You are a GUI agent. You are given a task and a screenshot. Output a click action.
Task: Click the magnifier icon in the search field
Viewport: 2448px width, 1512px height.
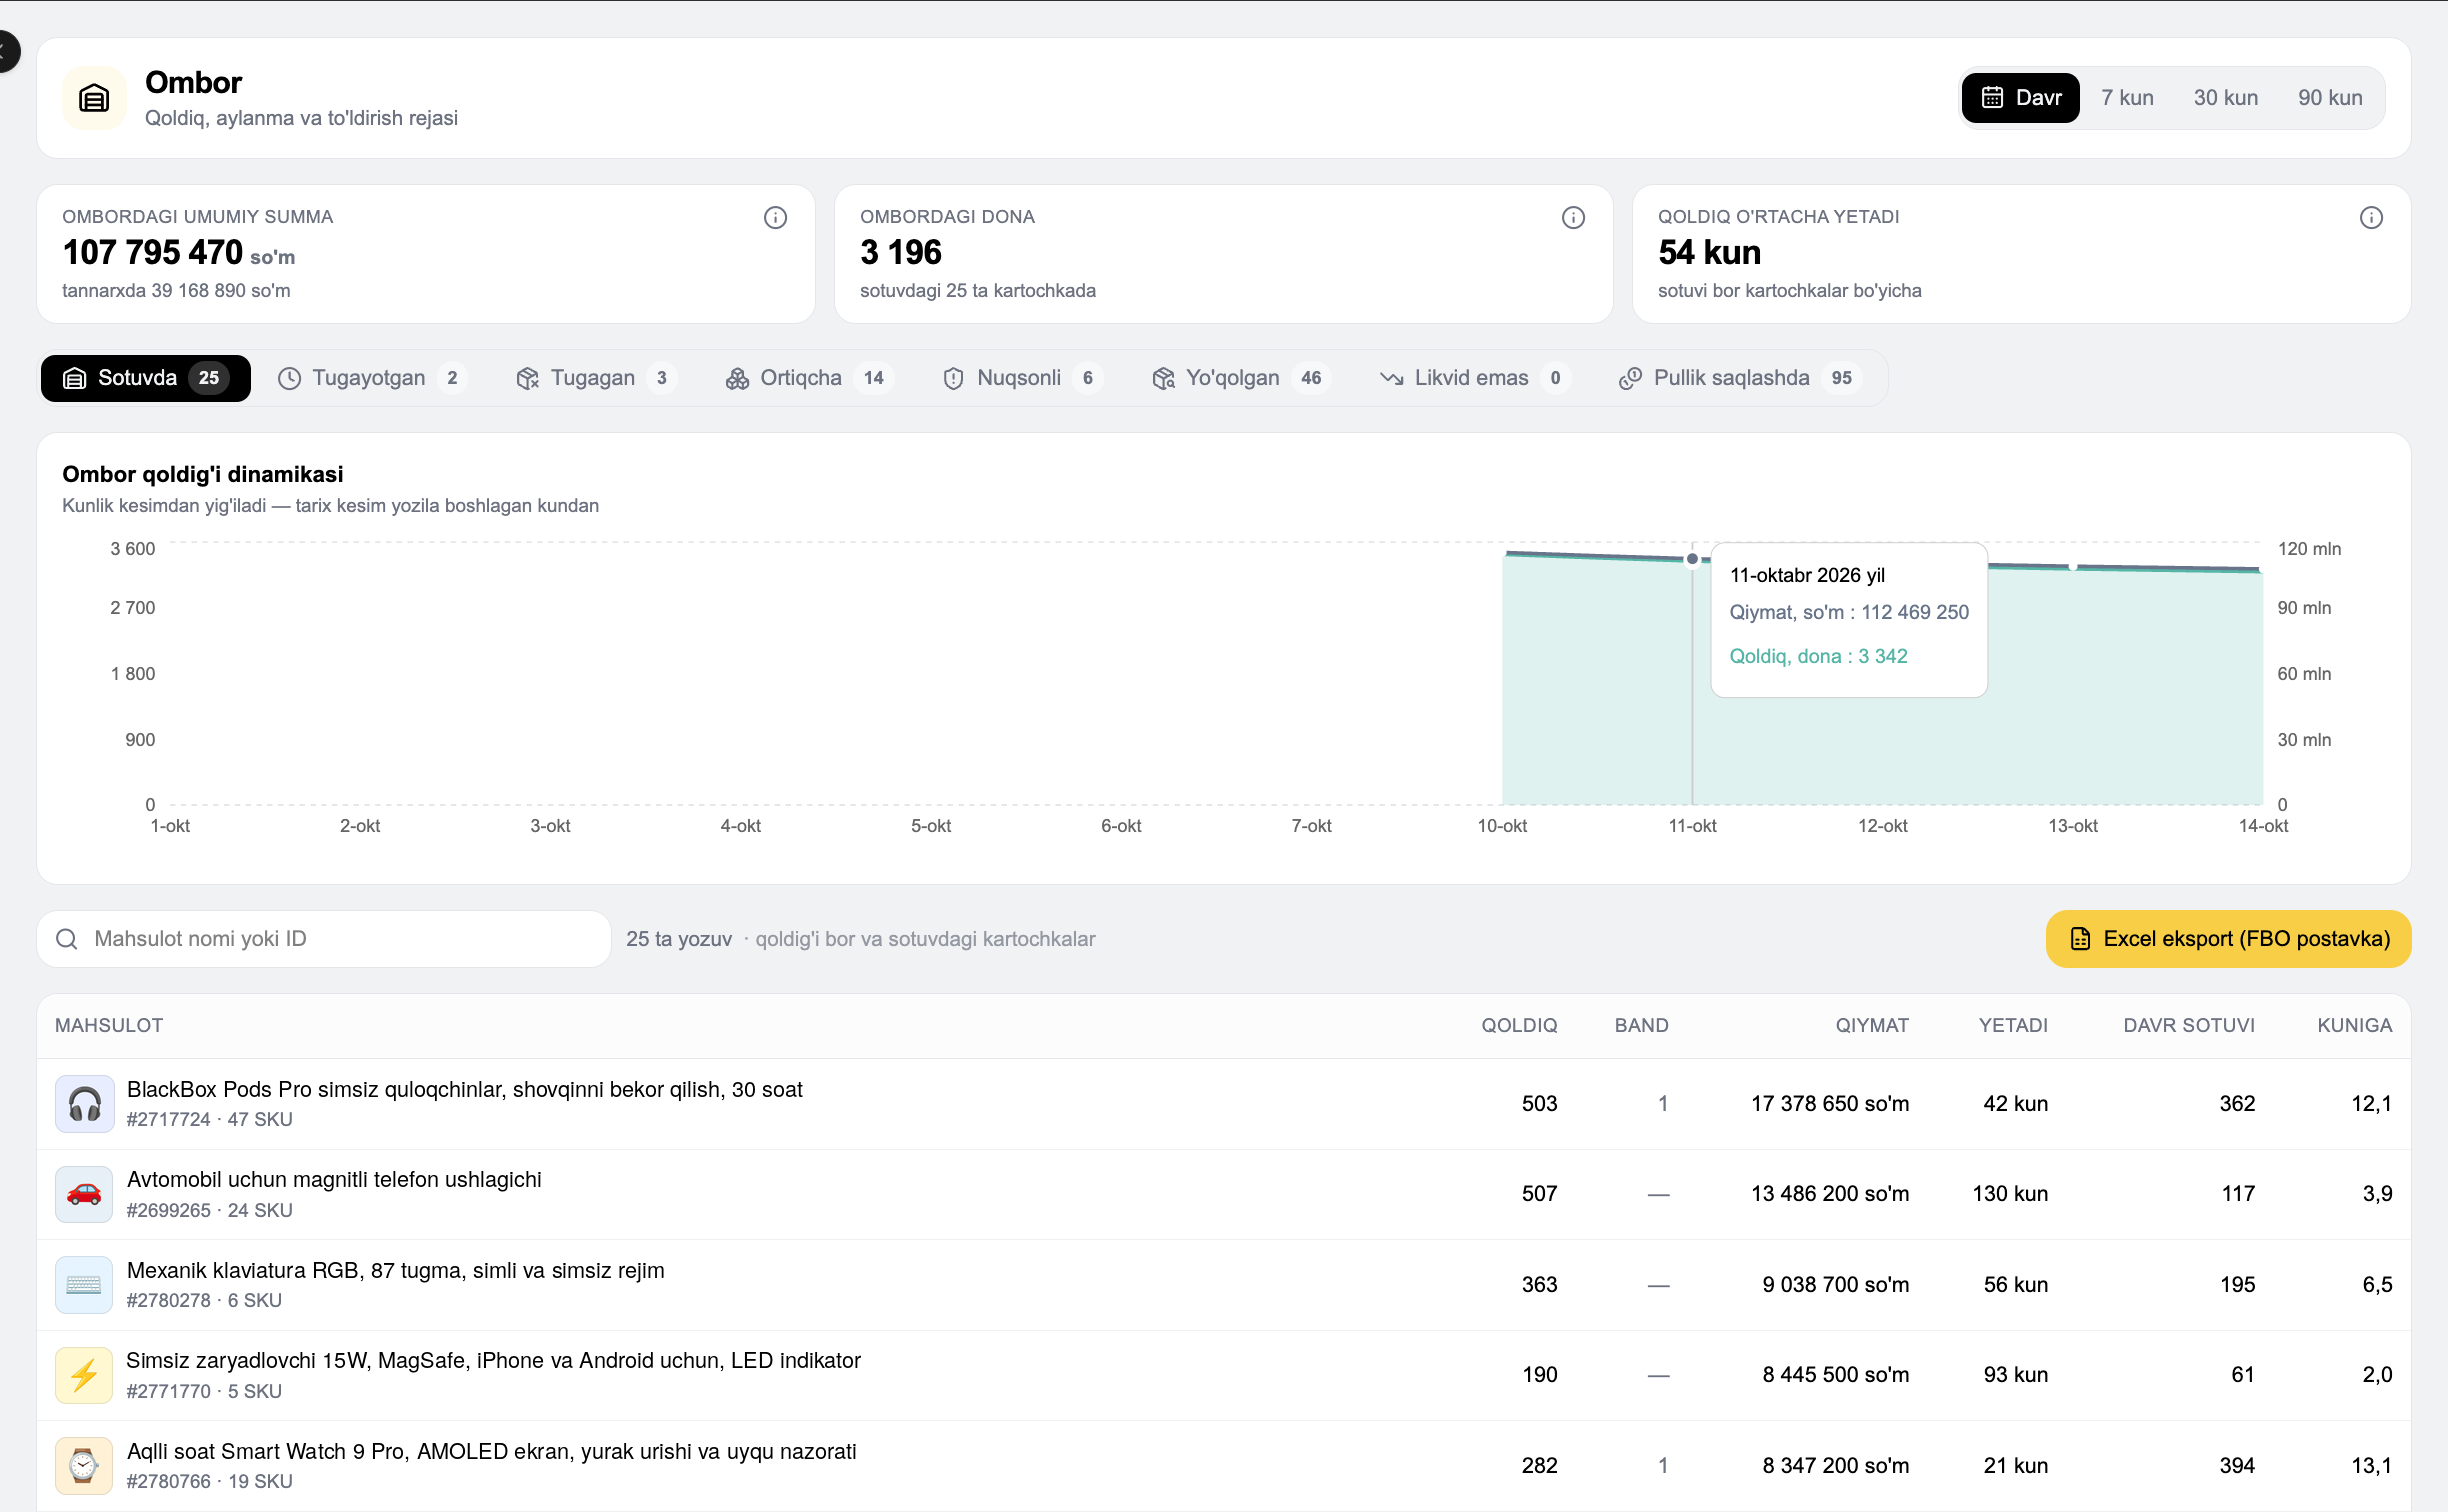(67, 939)
